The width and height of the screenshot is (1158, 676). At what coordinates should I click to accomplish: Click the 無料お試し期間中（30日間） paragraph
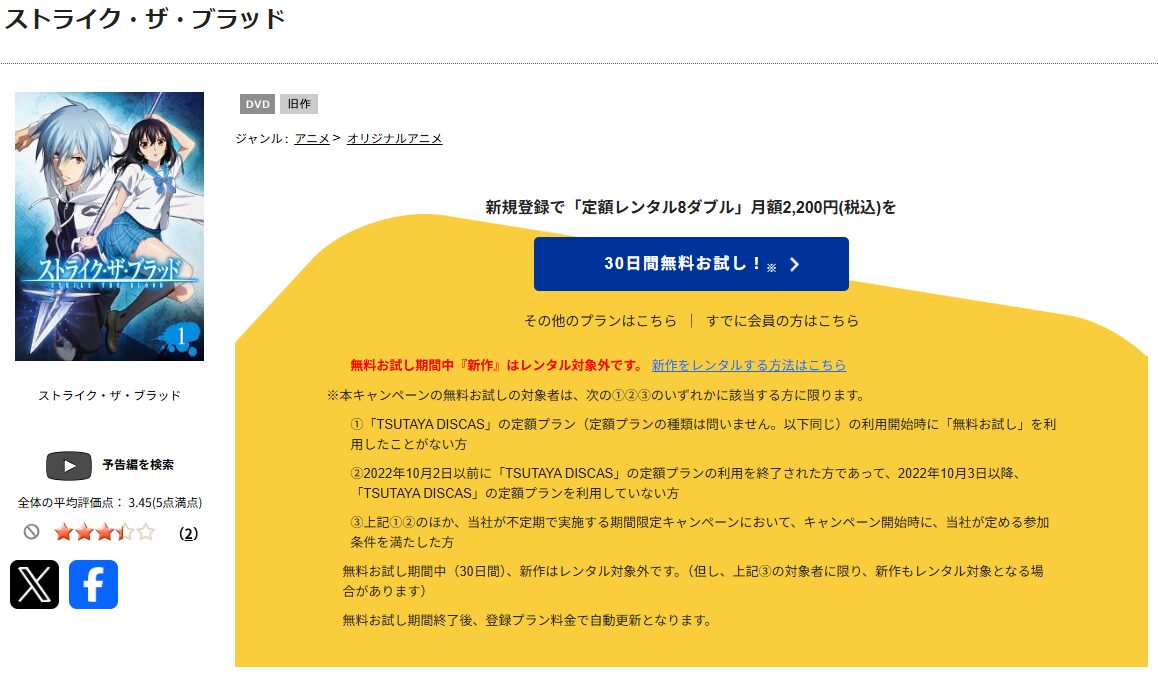pos(693,581)
